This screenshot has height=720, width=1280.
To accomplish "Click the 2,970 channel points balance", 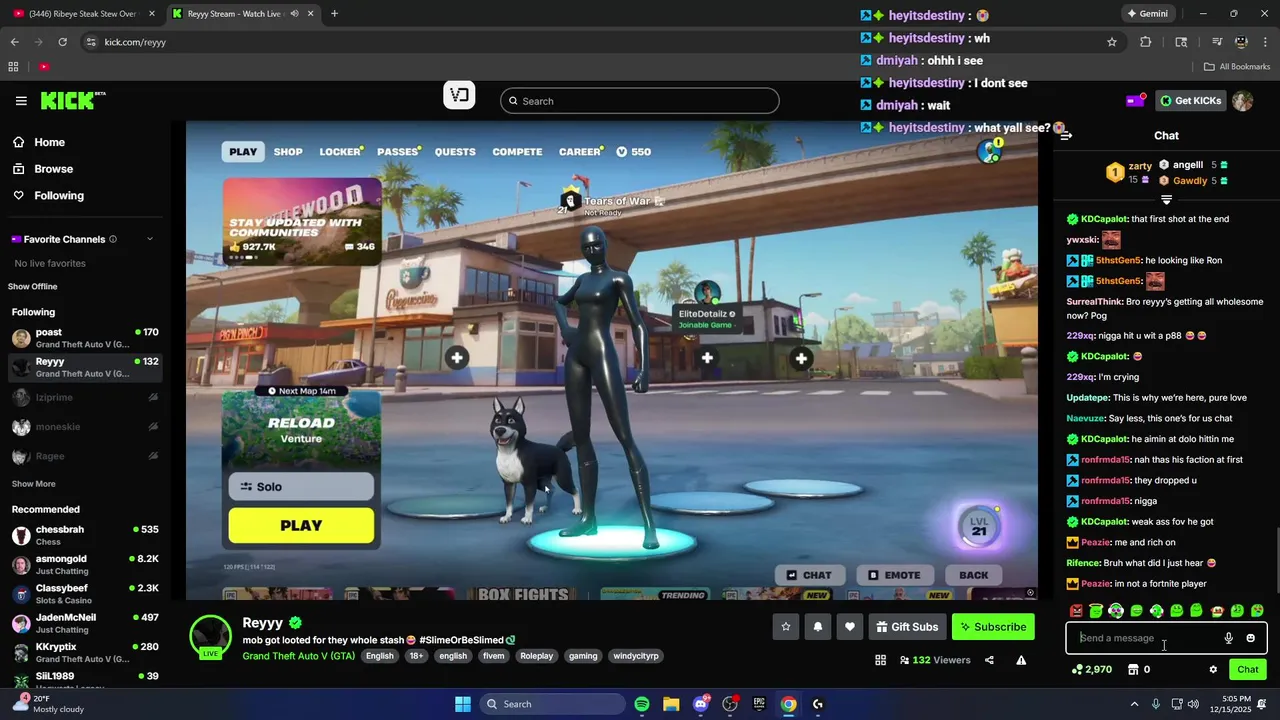I will pyautogui.click(x=1092, y=670).
